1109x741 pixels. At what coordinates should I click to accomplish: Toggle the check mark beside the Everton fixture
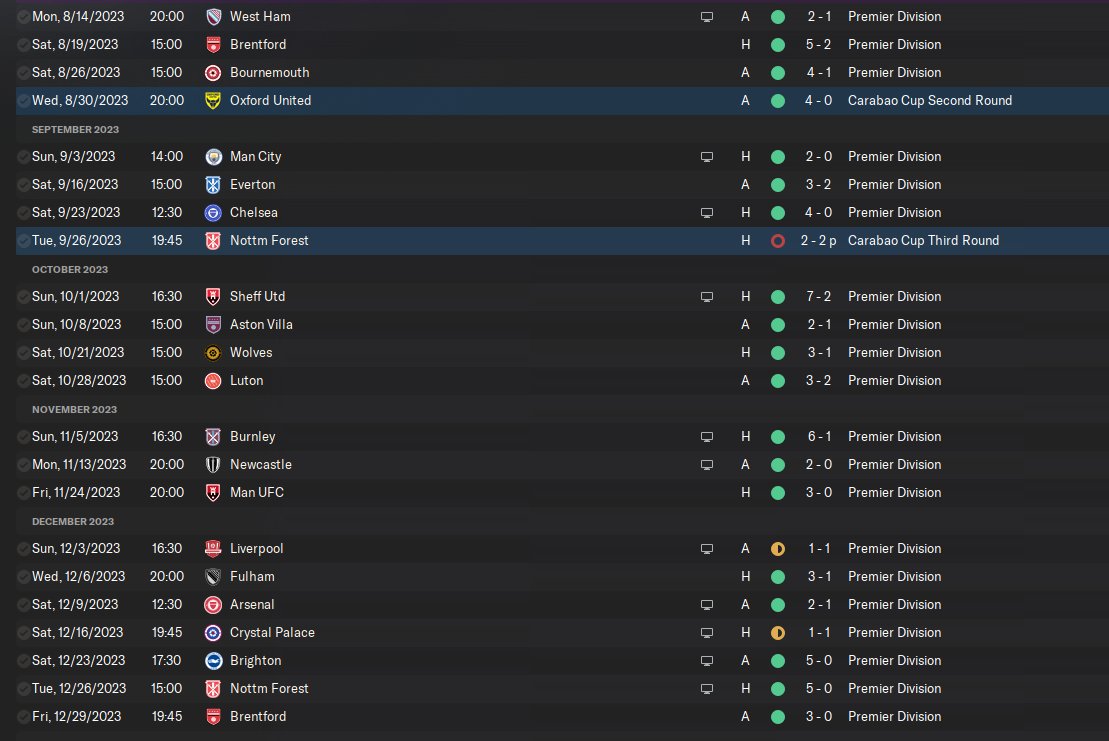click(23, 185)
